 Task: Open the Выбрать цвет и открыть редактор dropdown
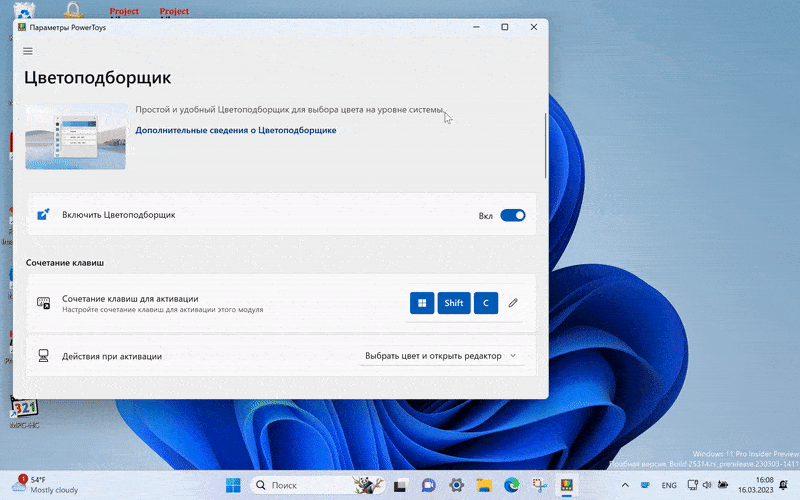click(x=441, y=356)
